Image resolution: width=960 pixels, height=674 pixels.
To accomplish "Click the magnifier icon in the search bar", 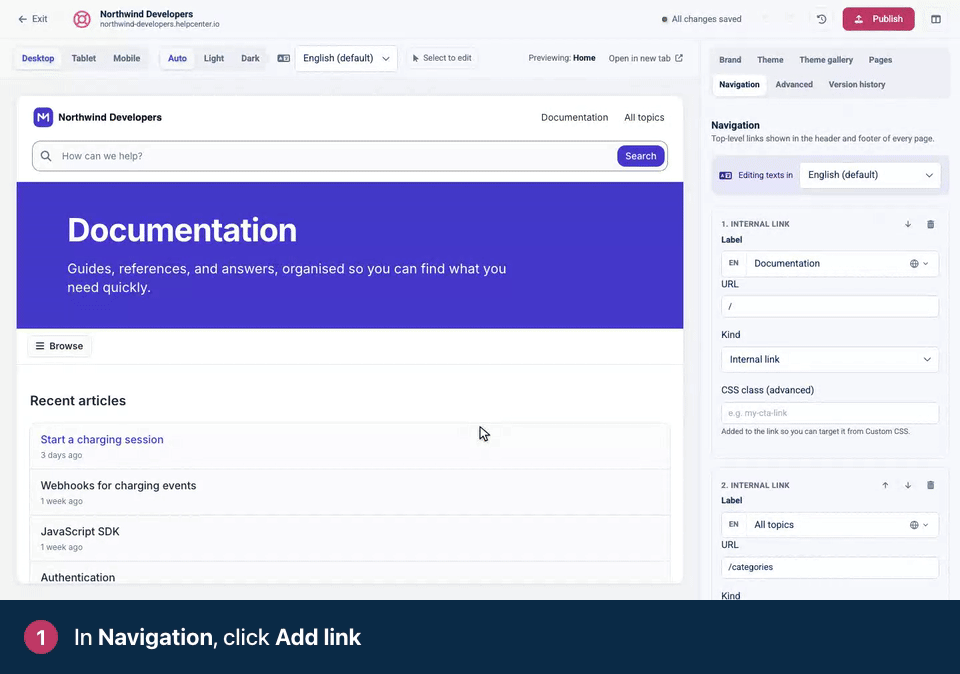I will [x=46, y=156].
